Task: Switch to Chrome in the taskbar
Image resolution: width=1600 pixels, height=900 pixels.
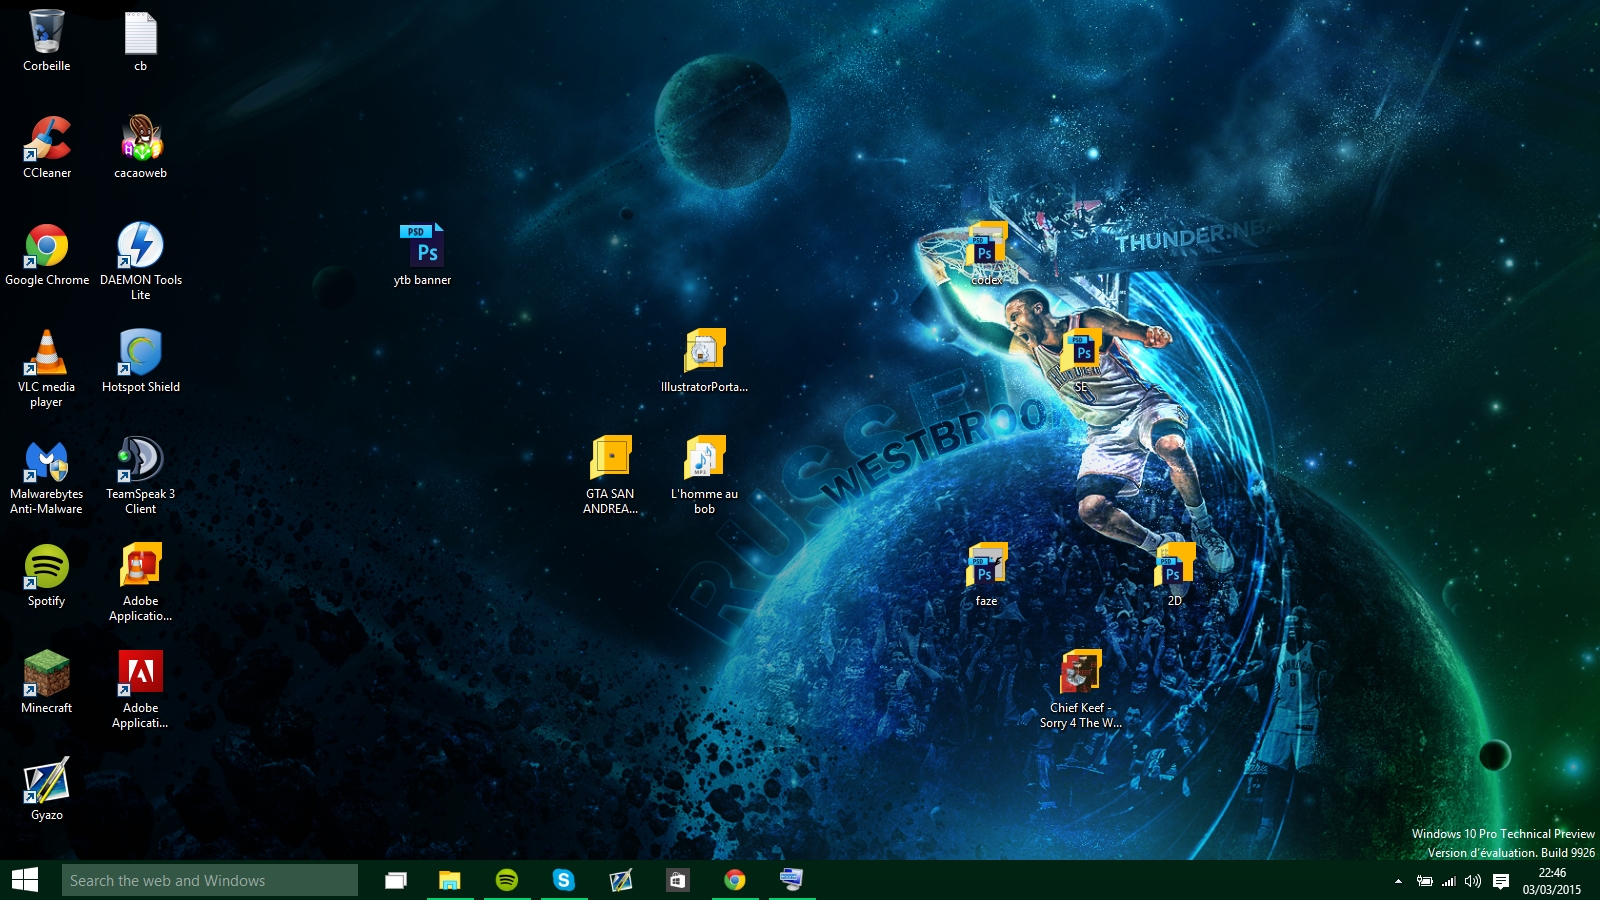Action: (735, 880)
